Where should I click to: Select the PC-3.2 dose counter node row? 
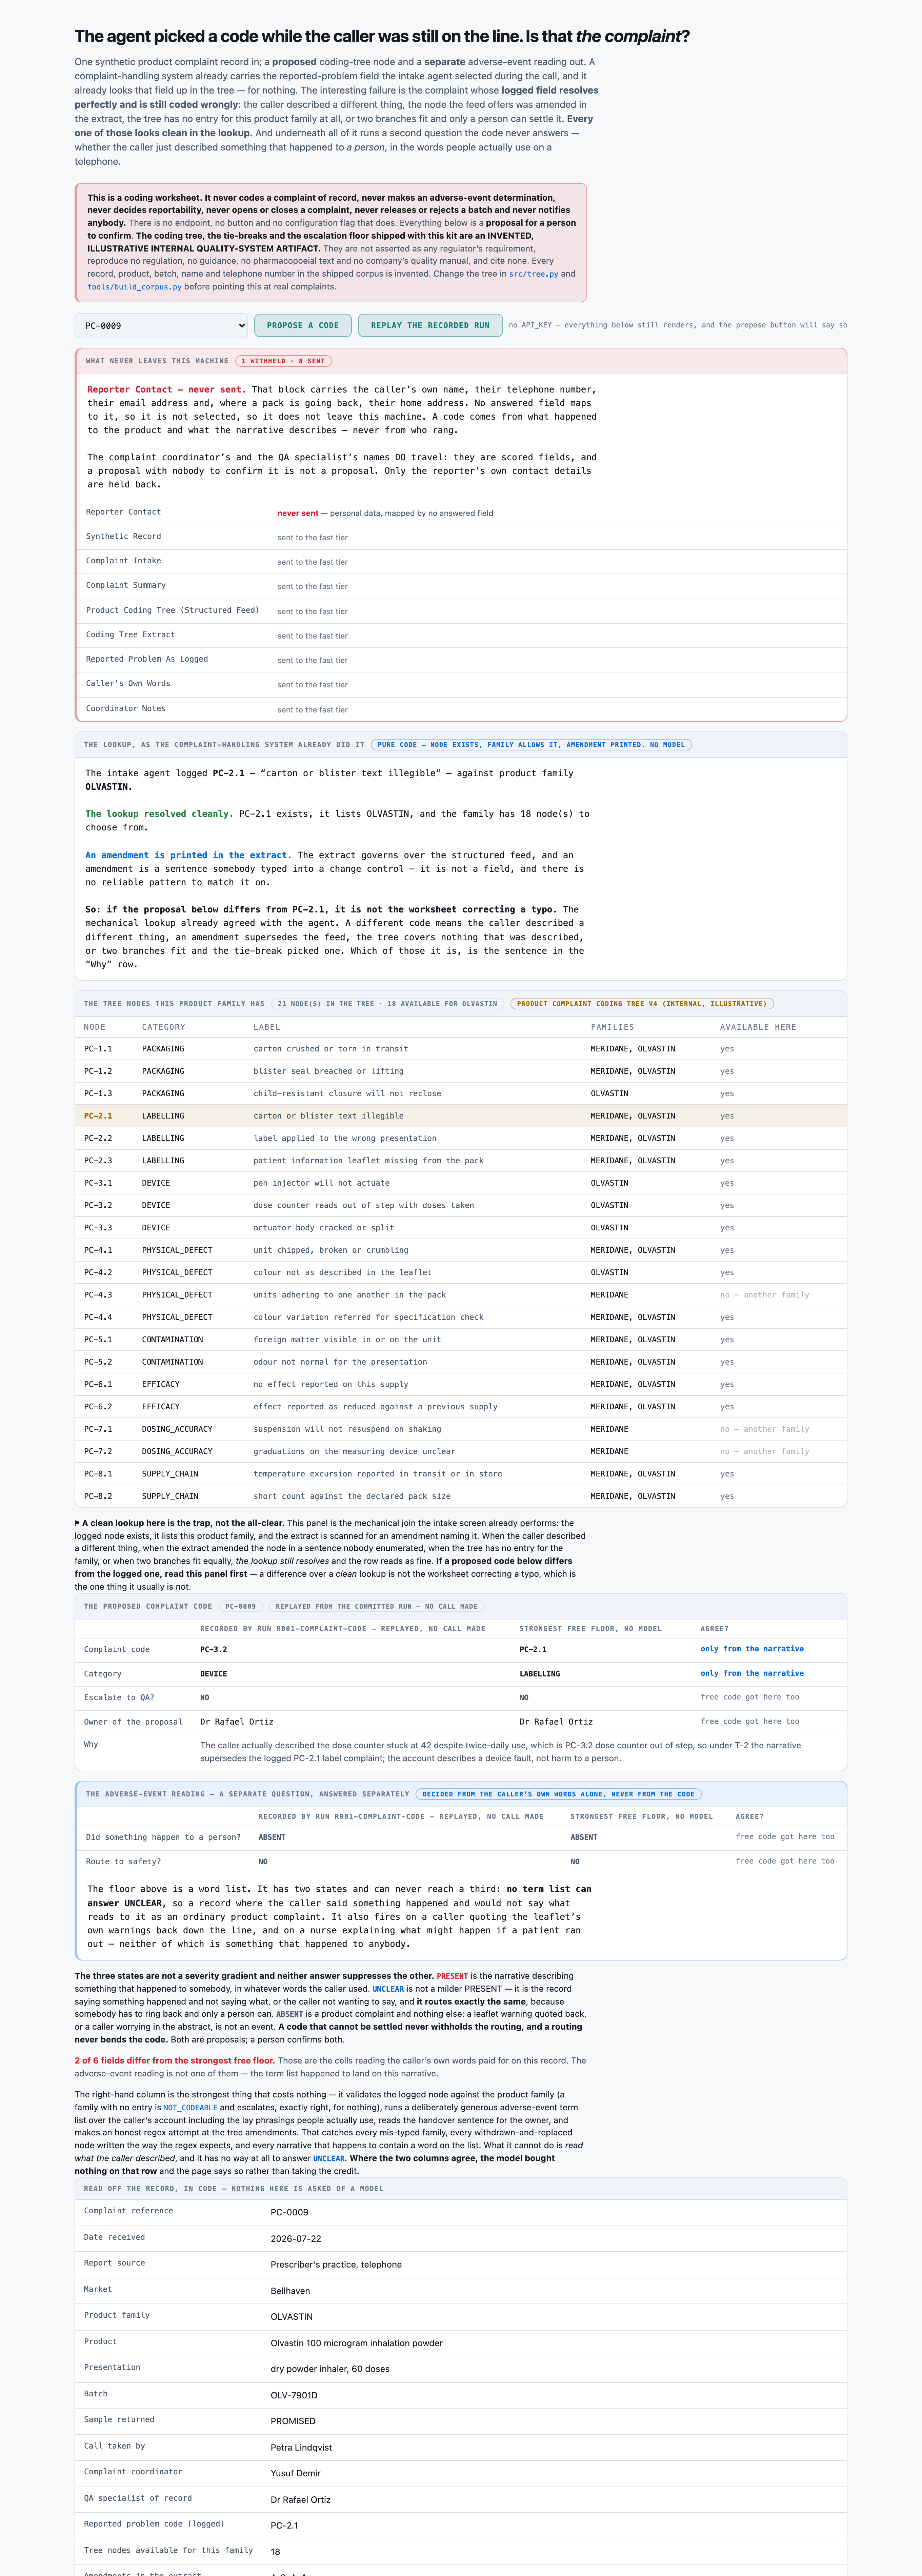coord(461,1205)
